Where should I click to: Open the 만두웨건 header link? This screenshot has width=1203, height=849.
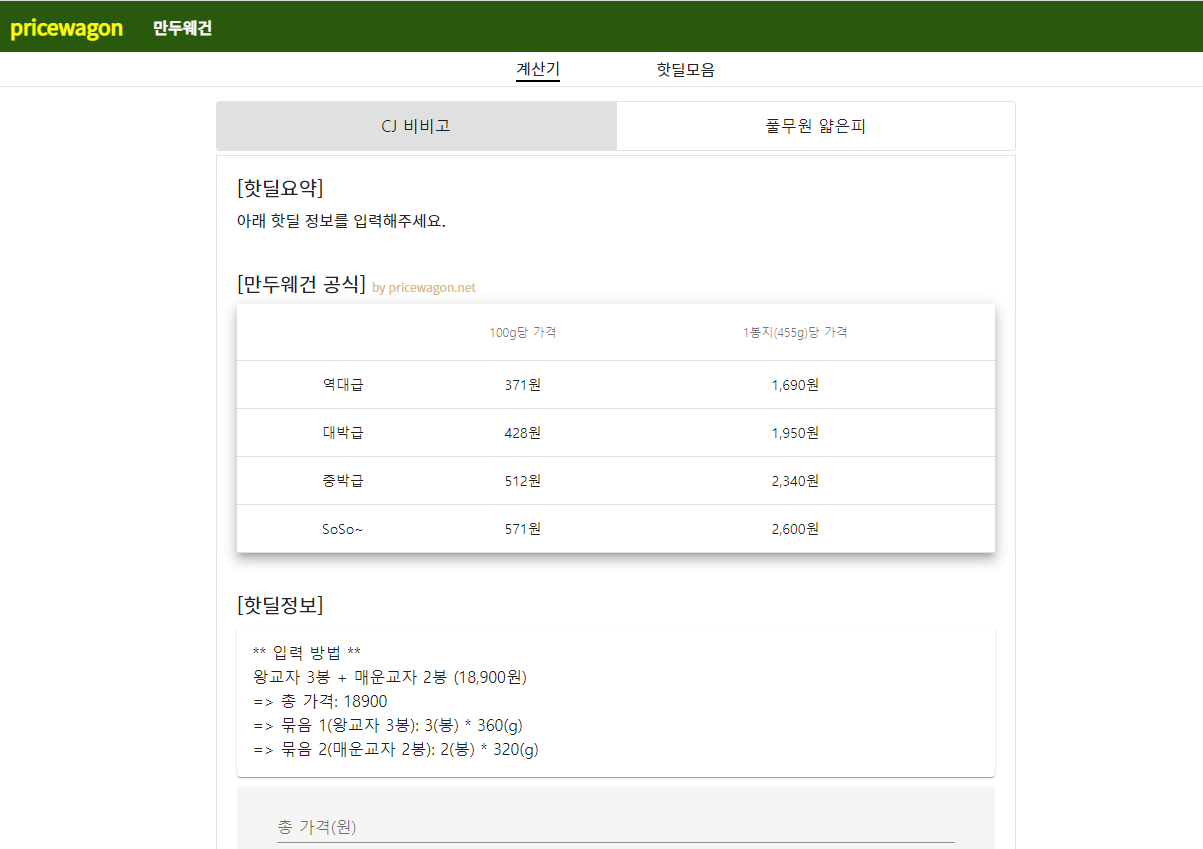point(182,28)
